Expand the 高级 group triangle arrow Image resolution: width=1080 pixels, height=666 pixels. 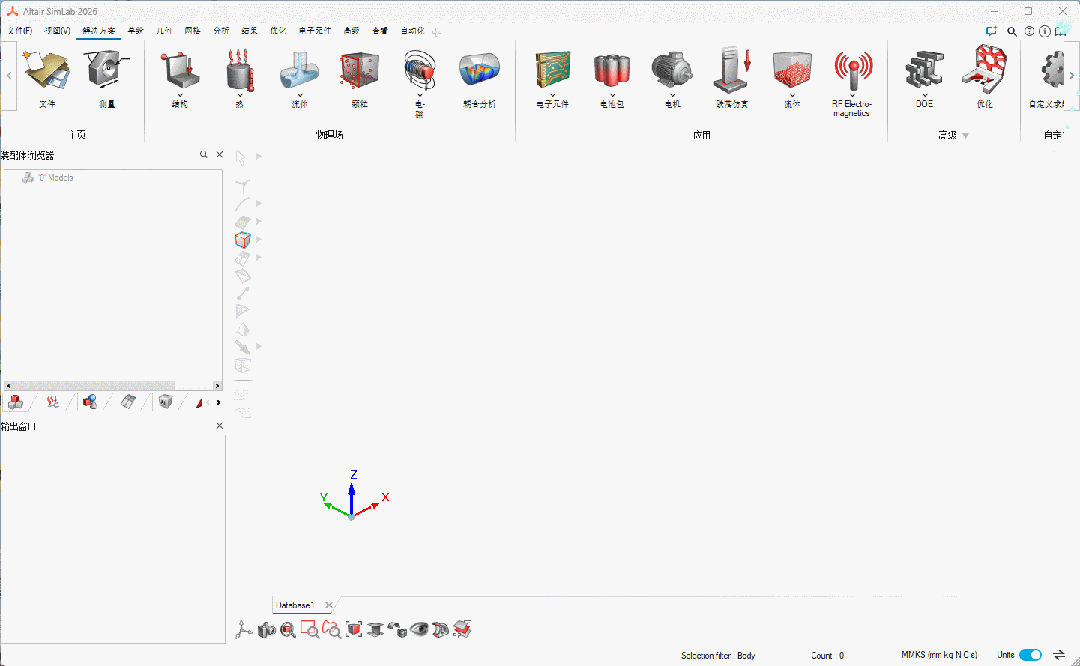(966, 136)
